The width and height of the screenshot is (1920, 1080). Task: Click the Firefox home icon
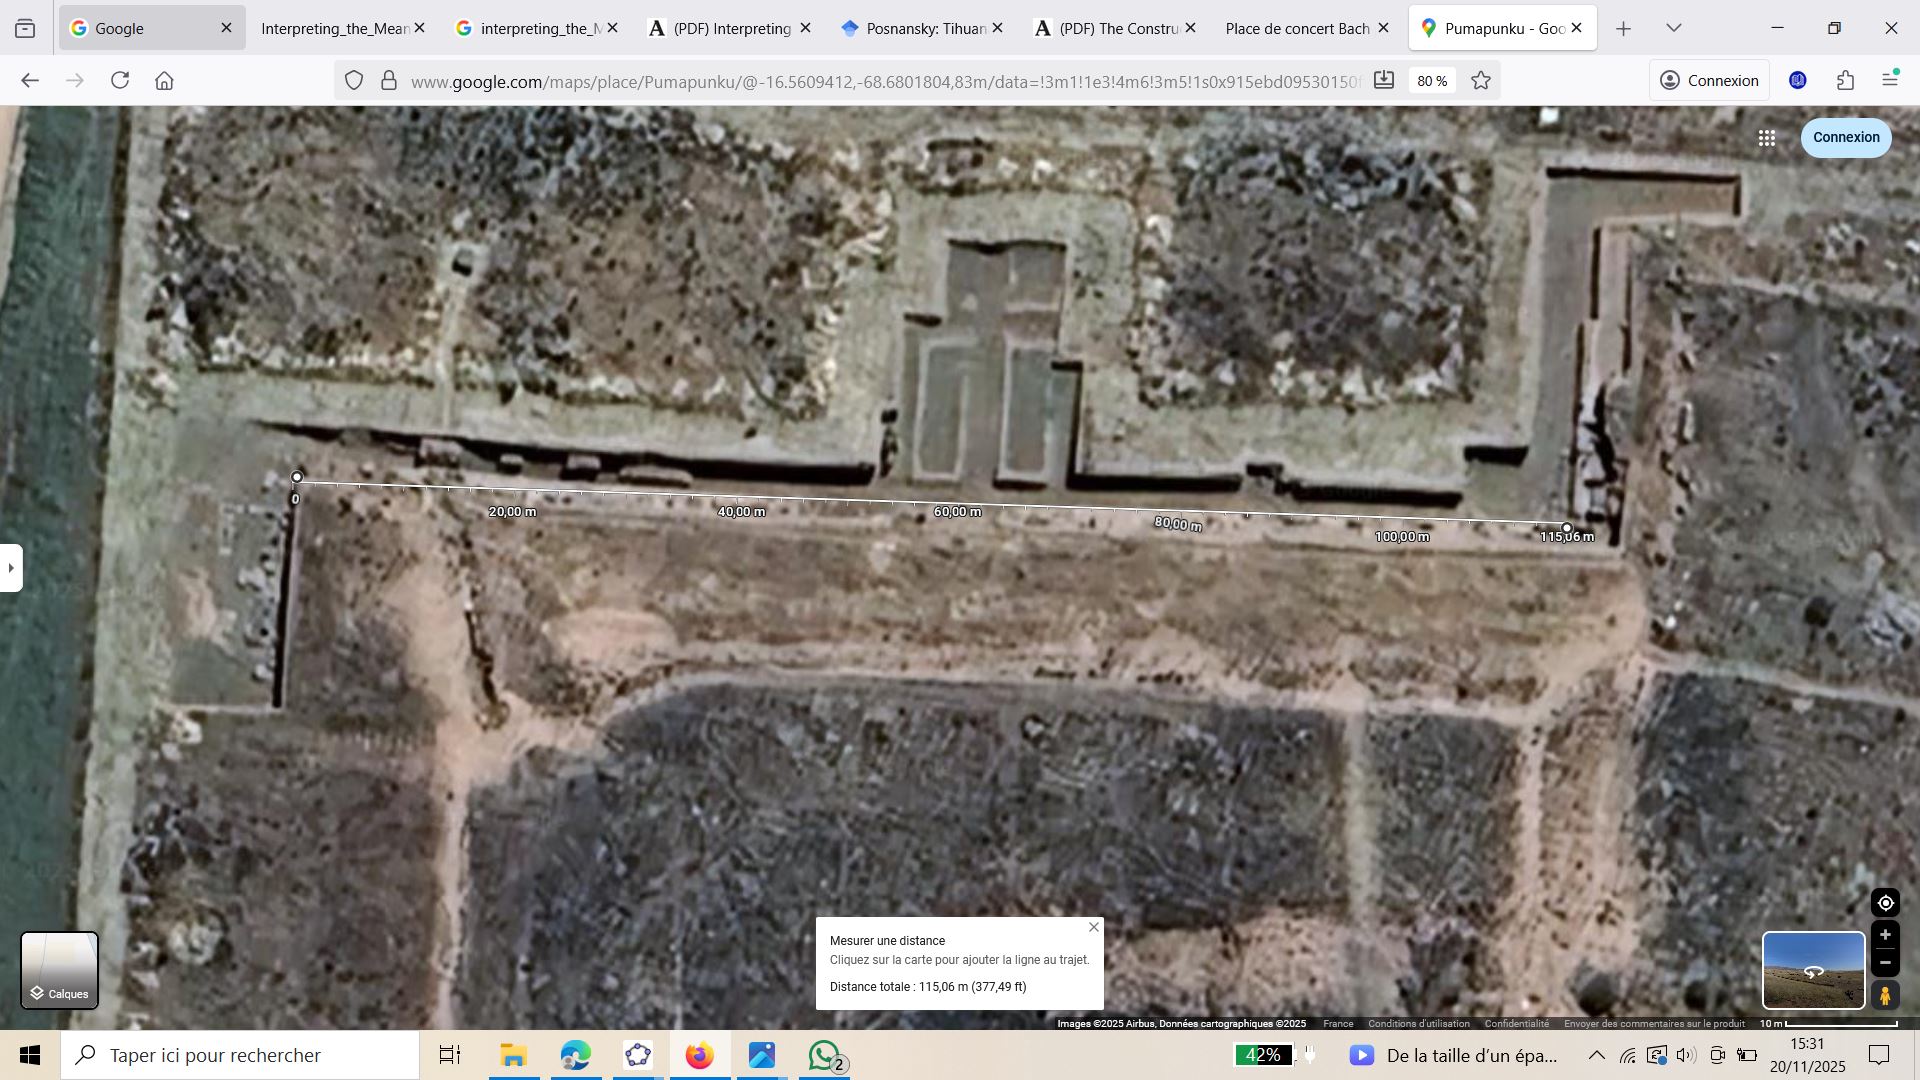pos(165,81)
